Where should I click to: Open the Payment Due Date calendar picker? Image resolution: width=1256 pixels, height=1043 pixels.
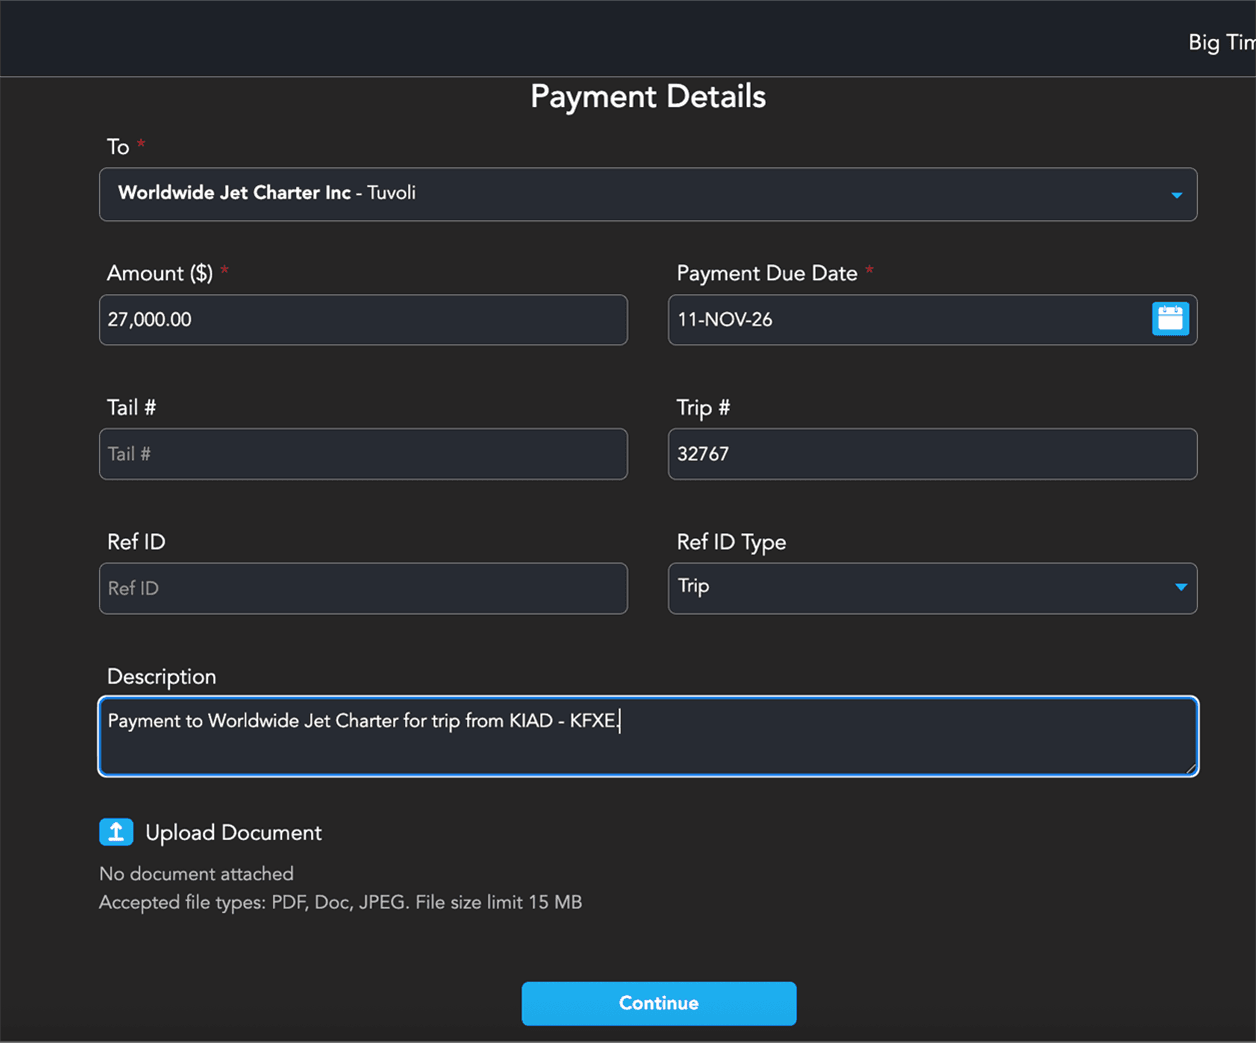1170,319
